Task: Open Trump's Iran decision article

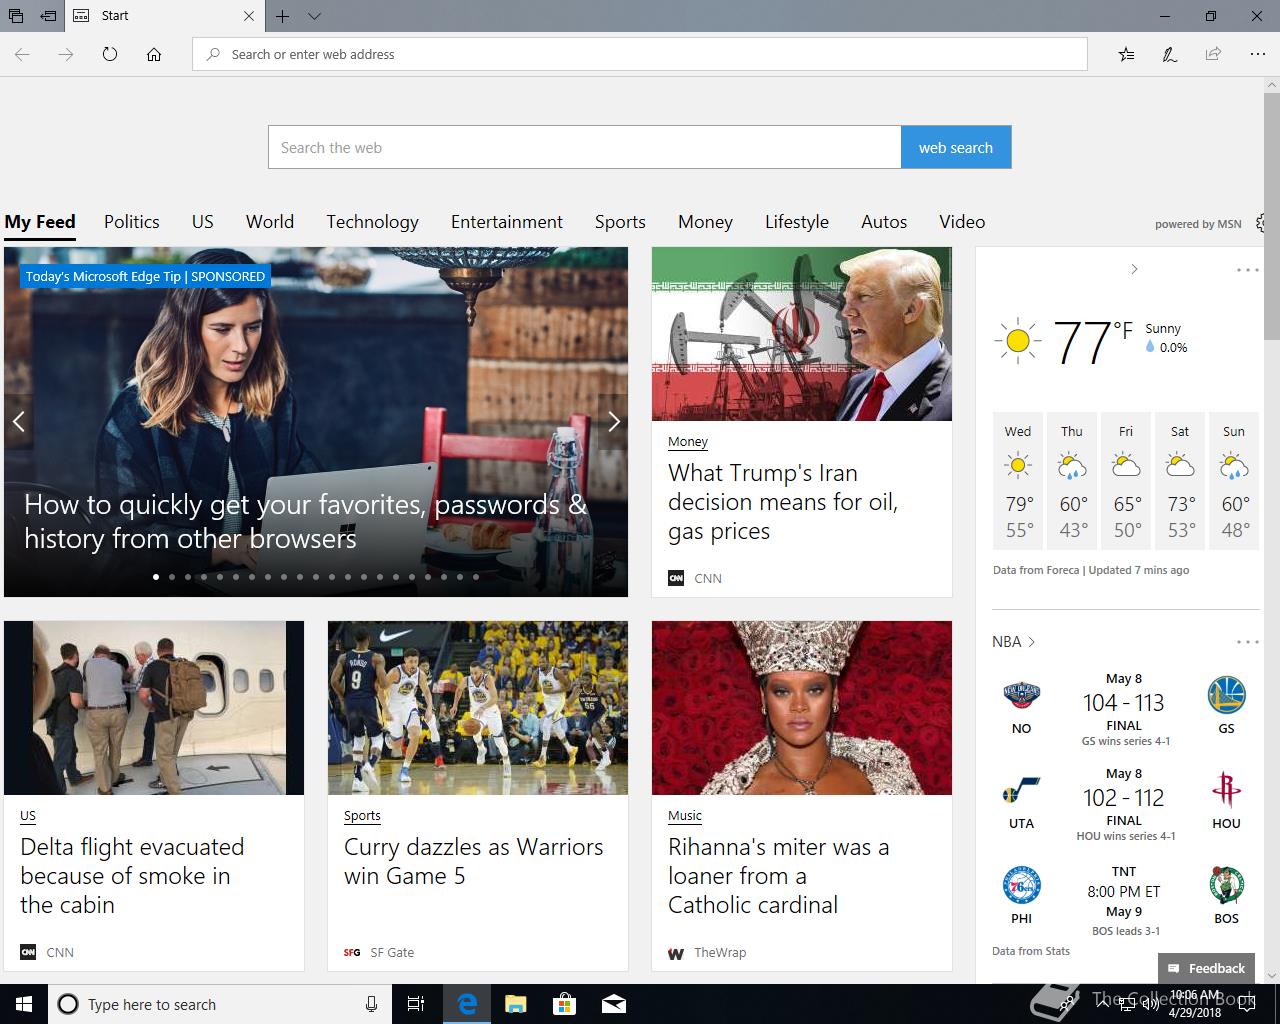Action: point(783,502)
